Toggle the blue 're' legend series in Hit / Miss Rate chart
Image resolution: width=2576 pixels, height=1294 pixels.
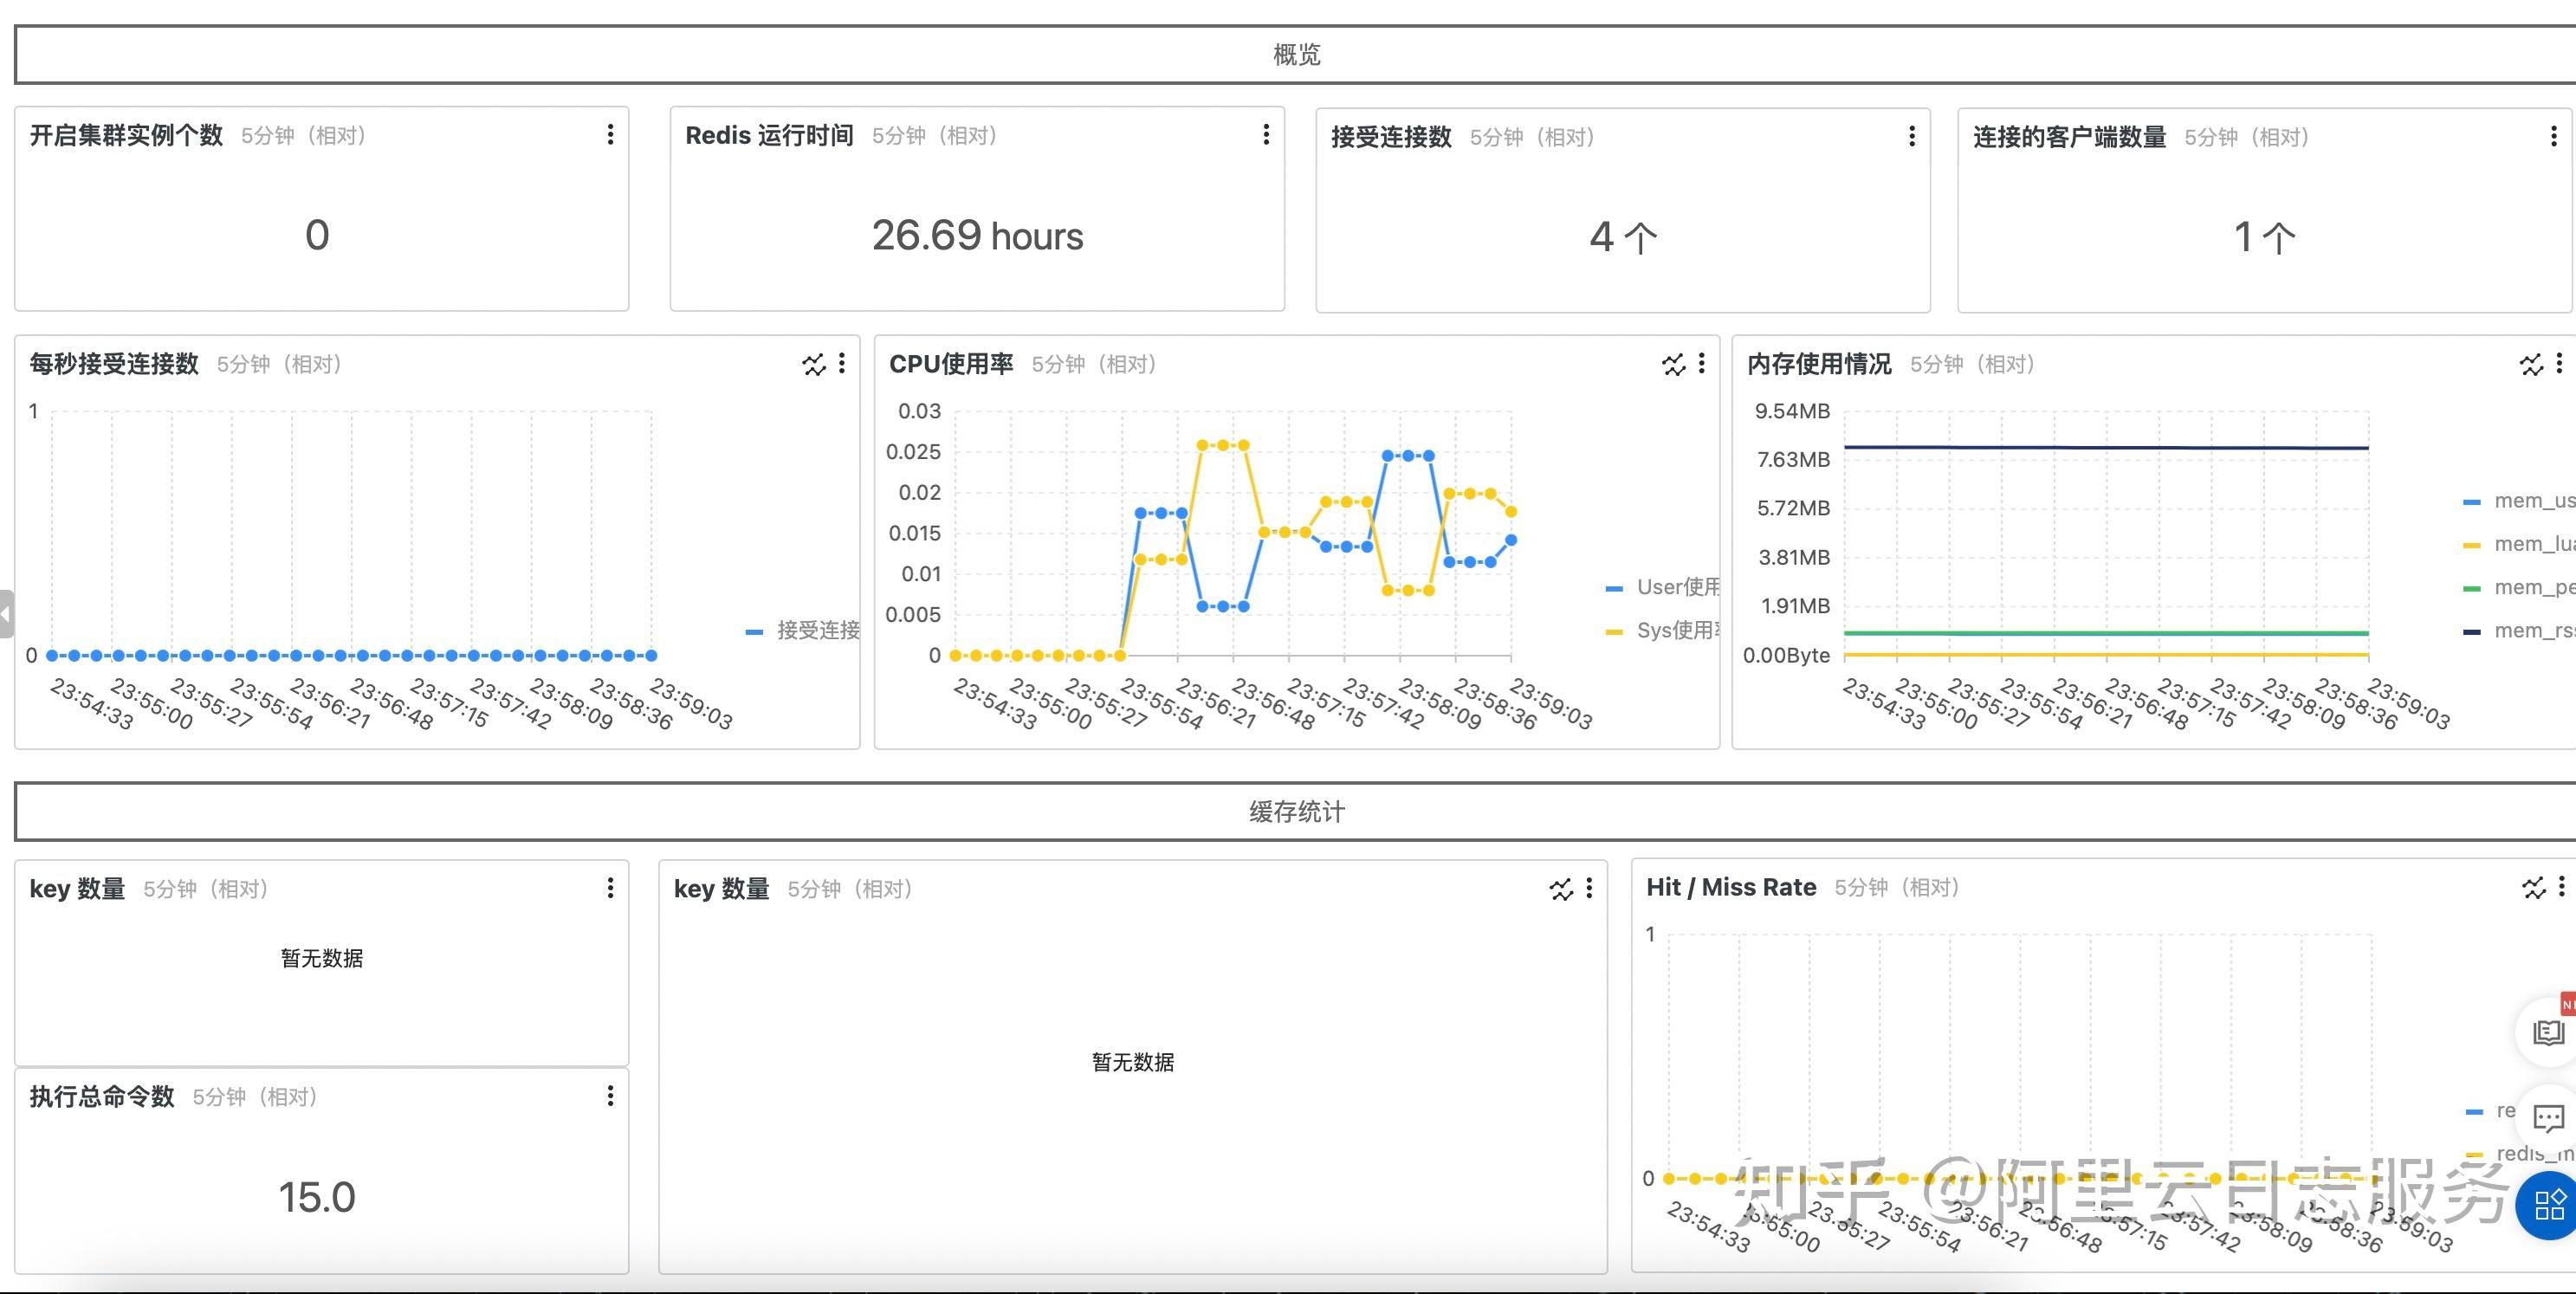(x=2490, y=1110)
